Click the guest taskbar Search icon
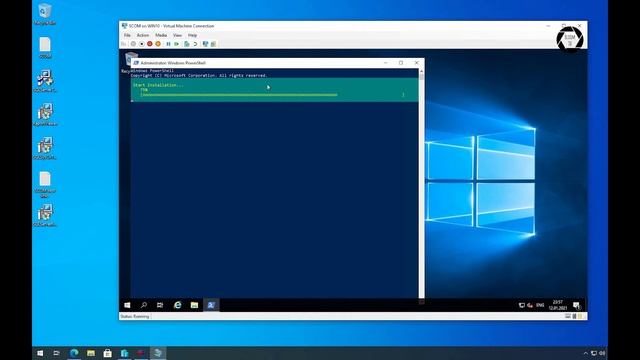This screenshot has width=640, height=360. (x=144, y=305)
